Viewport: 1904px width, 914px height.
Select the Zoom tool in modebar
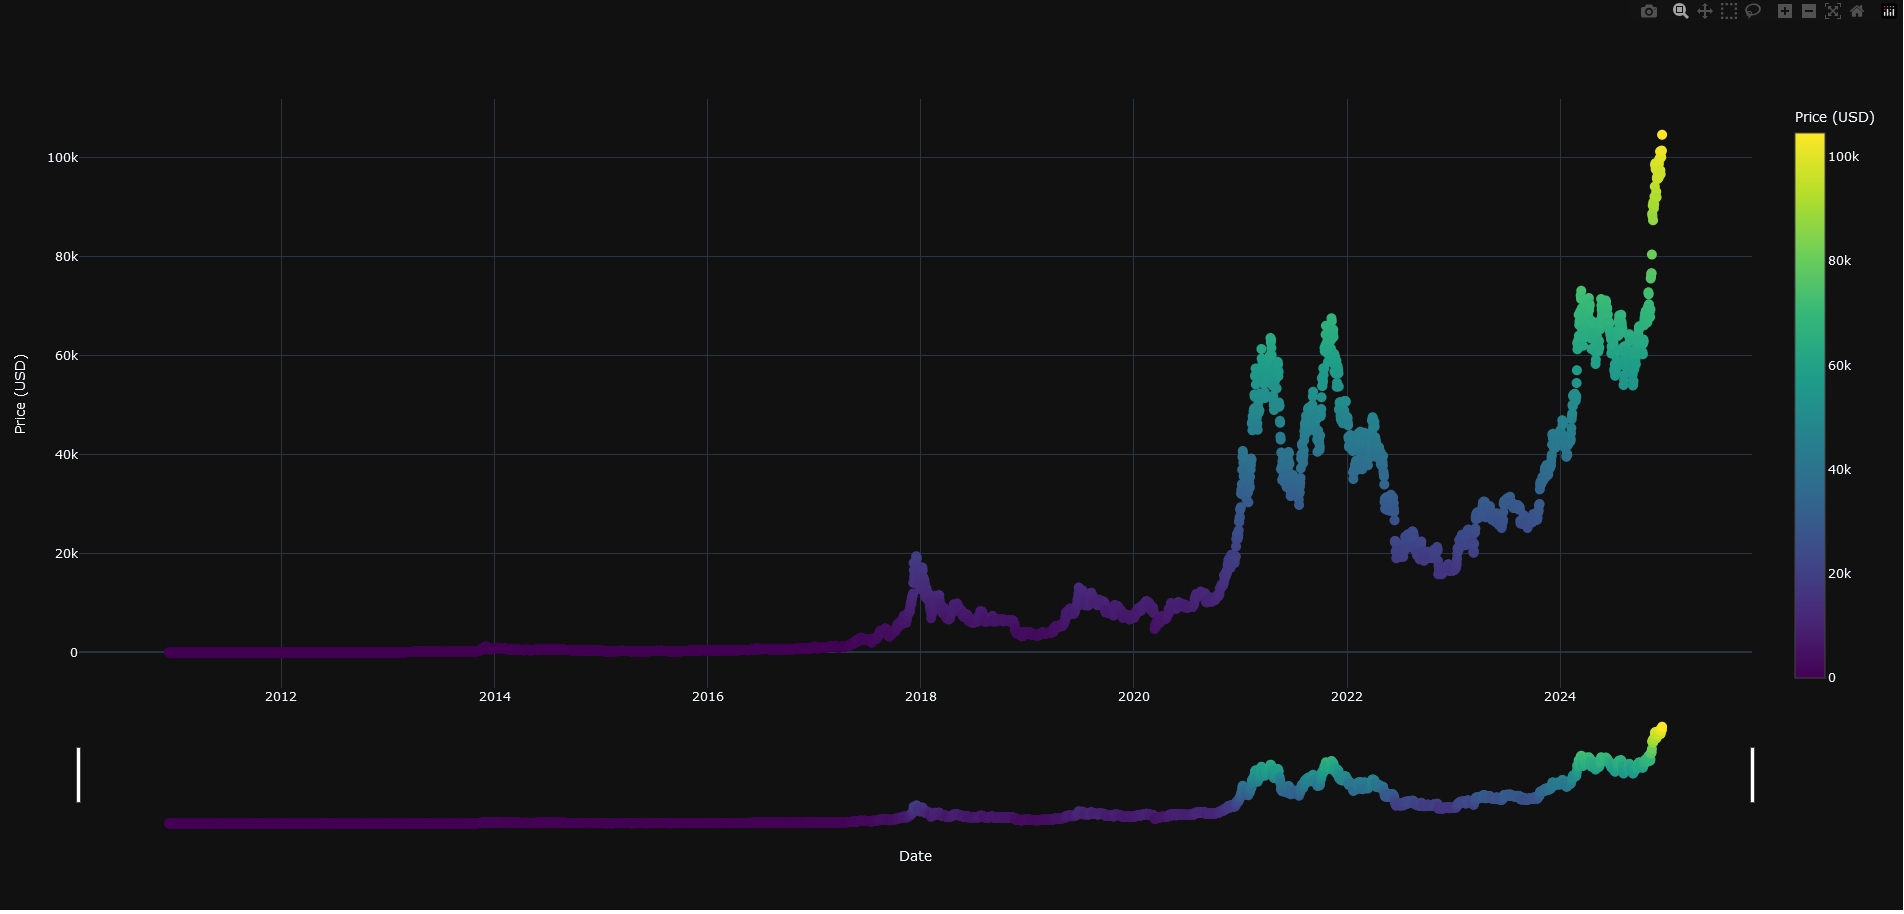(1681, 11)
